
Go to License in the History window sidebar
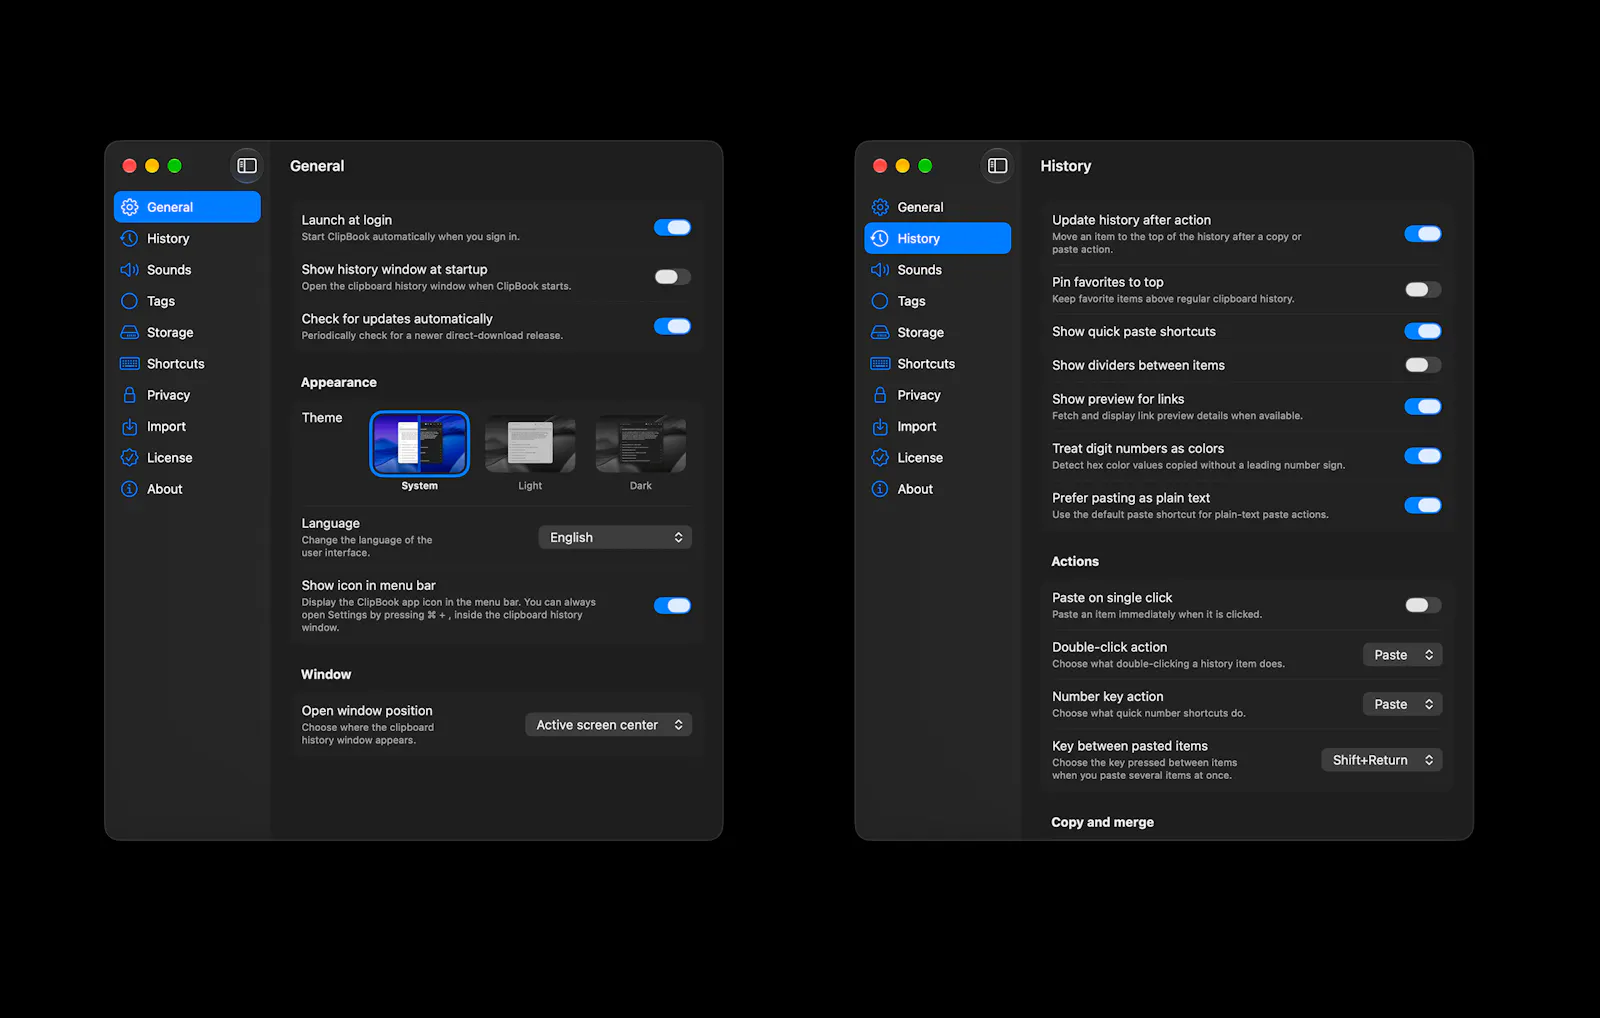(938, 458)
